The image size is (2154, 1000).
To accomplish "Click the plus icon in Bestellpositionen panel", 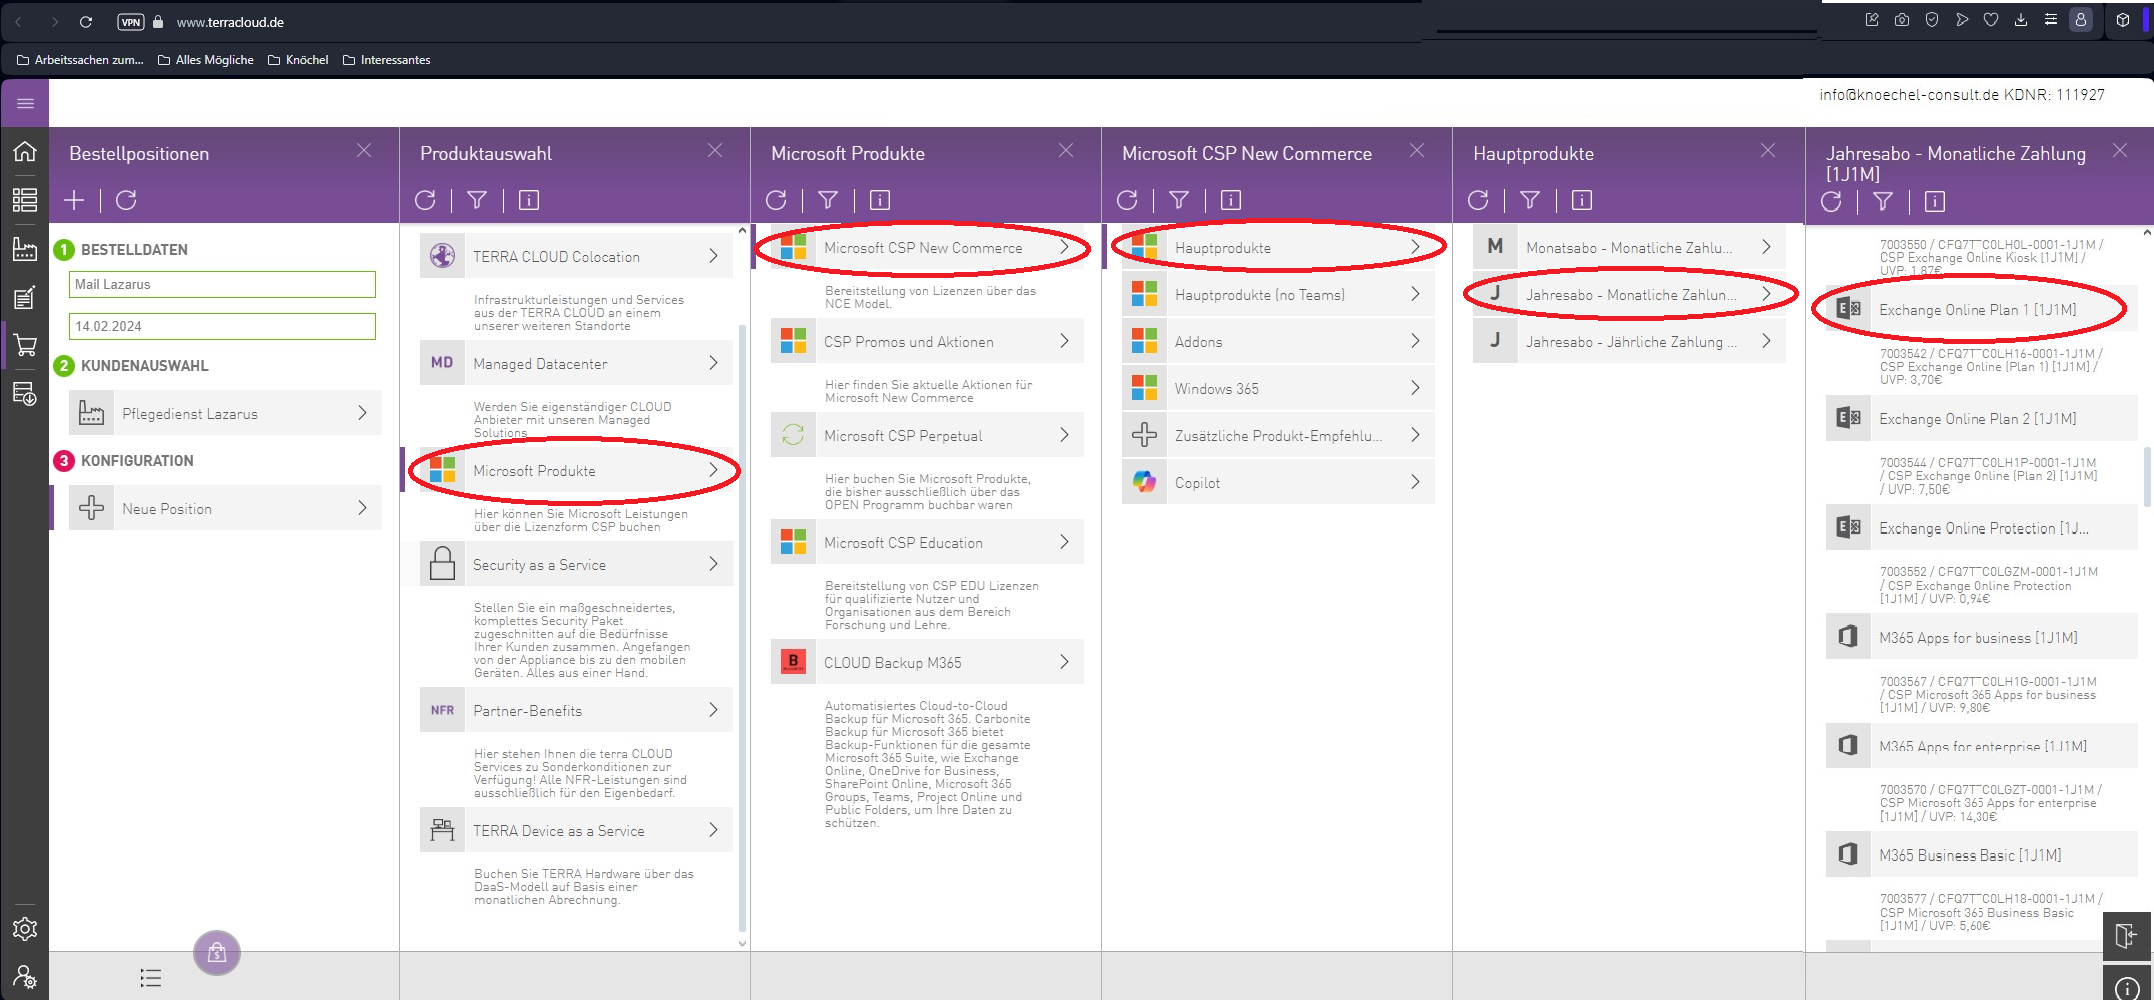I will (74, 200).
